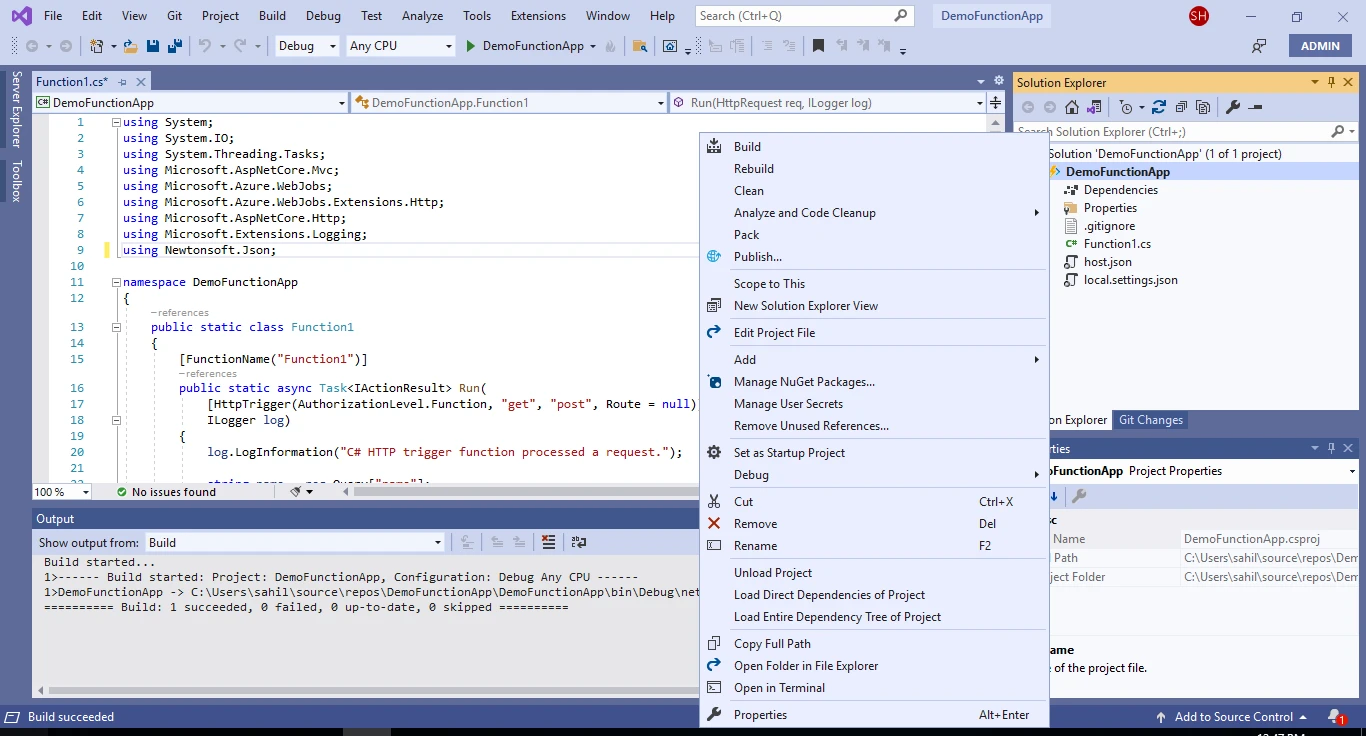Clear All text in the Output window

548,542
